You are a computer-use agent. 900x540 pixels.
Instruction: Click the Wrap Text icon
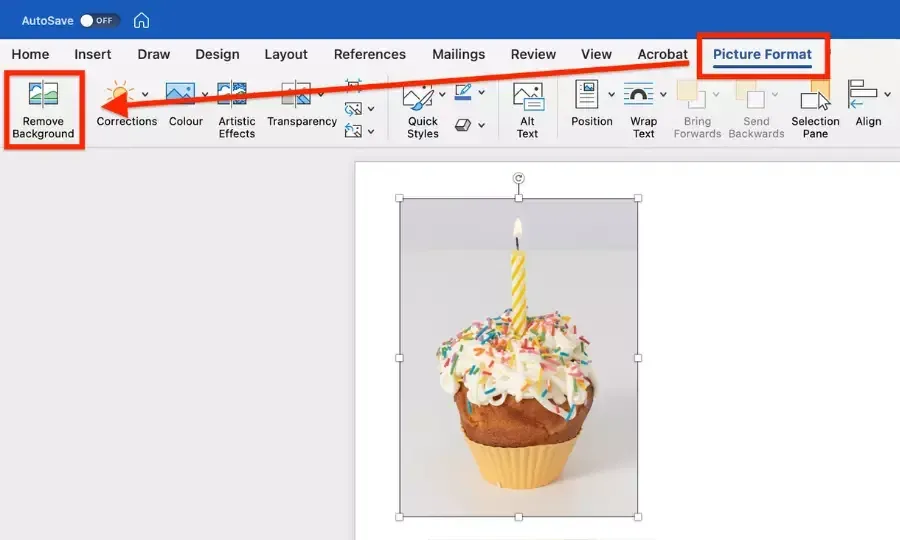(x=639, y=96)
